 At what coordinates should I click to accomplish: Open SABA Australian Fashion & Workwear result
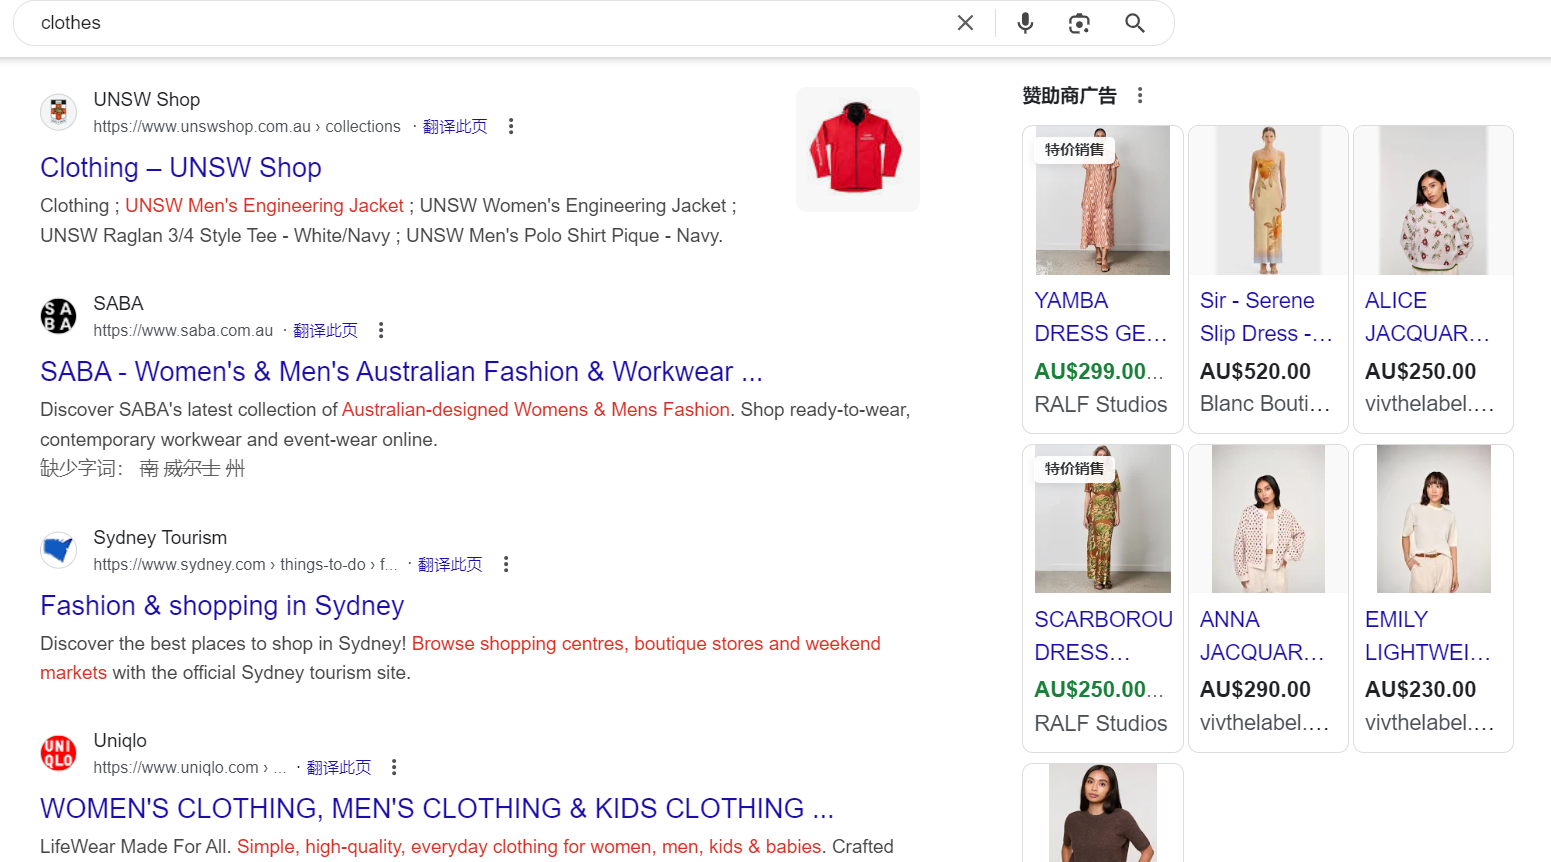(401, 372)
